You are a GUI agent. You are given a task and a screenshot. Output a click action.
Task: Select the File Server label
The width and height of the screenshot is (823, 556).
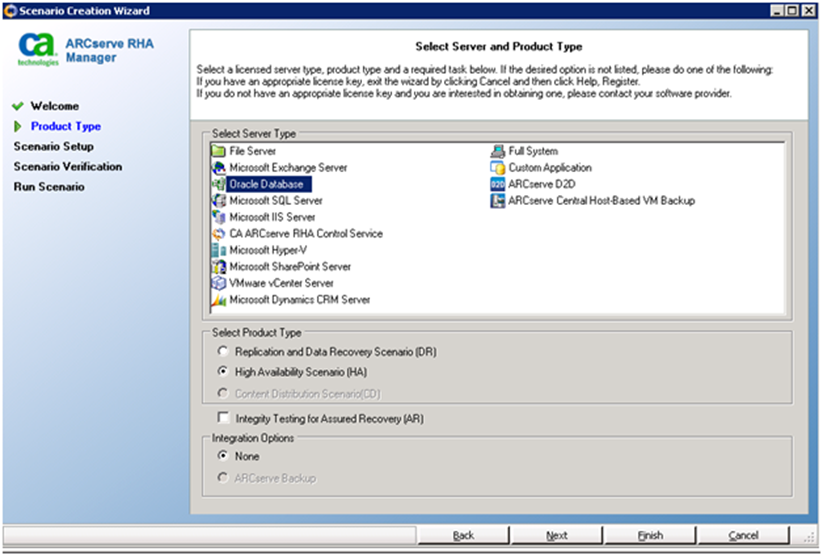pyautogui.click(x=252, y=151)
